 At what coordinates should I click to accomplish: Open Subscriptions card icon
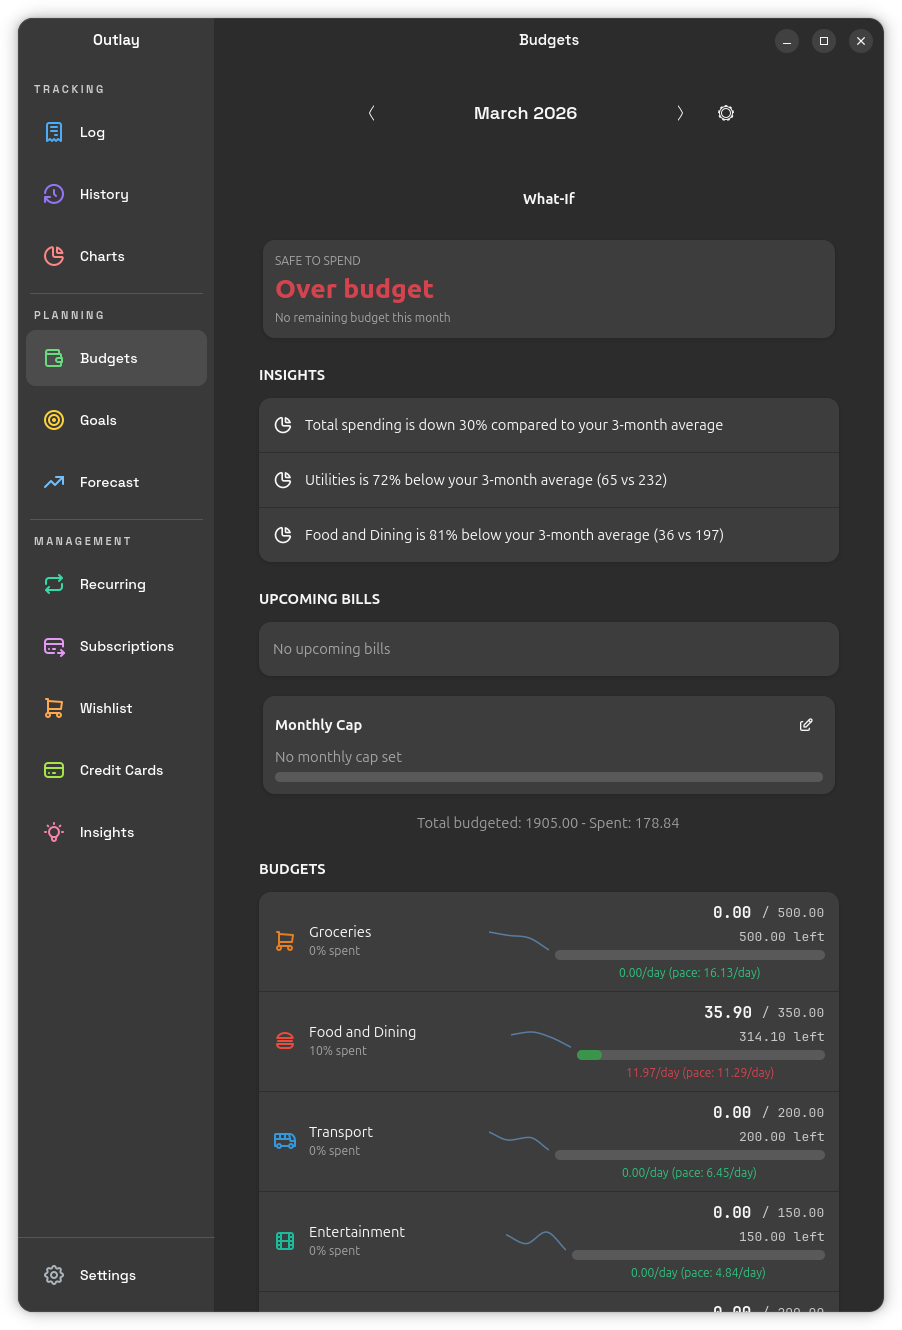pos(54,646)
